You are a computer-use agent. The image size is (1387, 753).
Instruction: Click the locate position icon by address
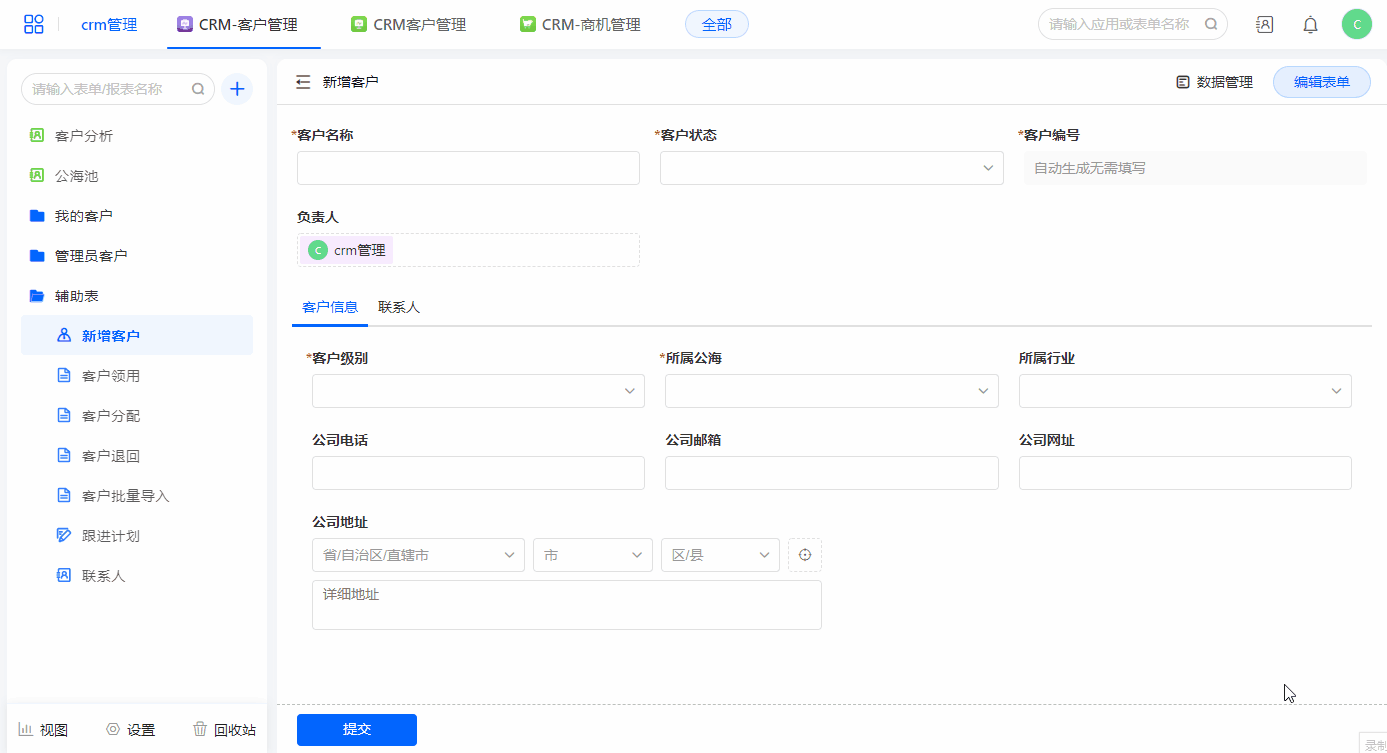coord(805,555)
